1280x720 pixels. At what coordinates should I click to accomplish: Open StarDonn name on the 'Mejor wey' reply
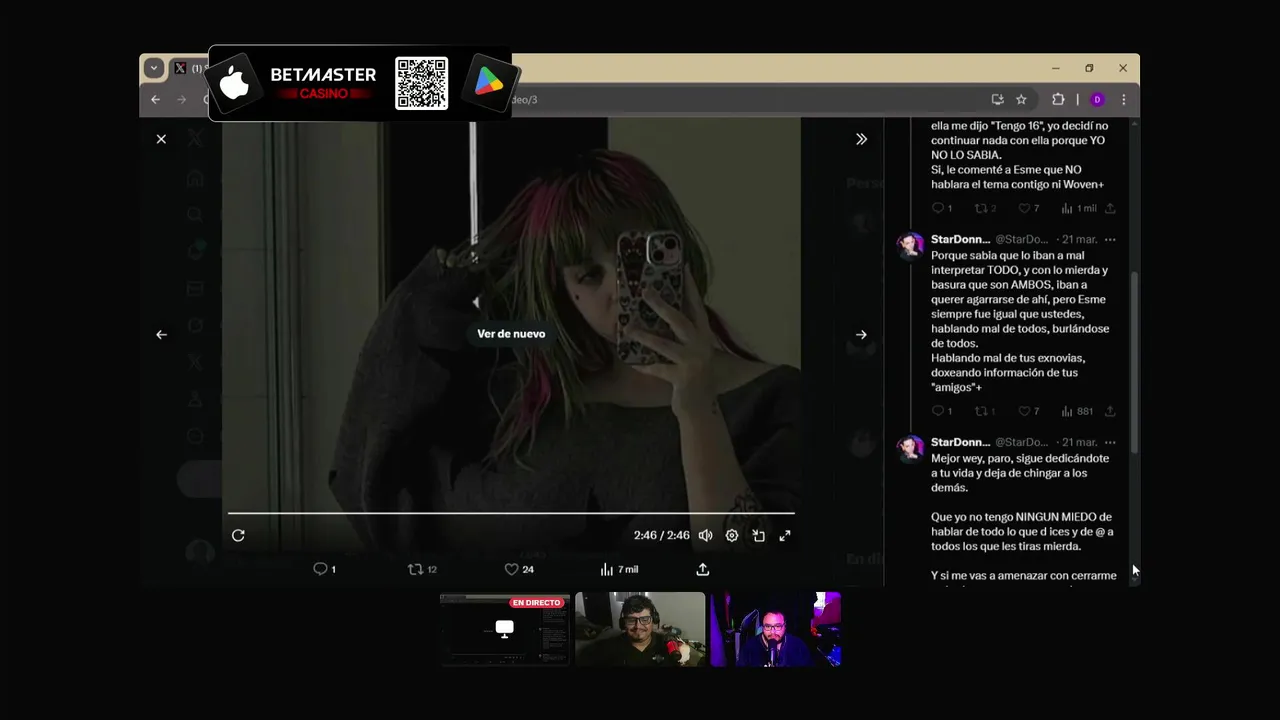(960, 442)
